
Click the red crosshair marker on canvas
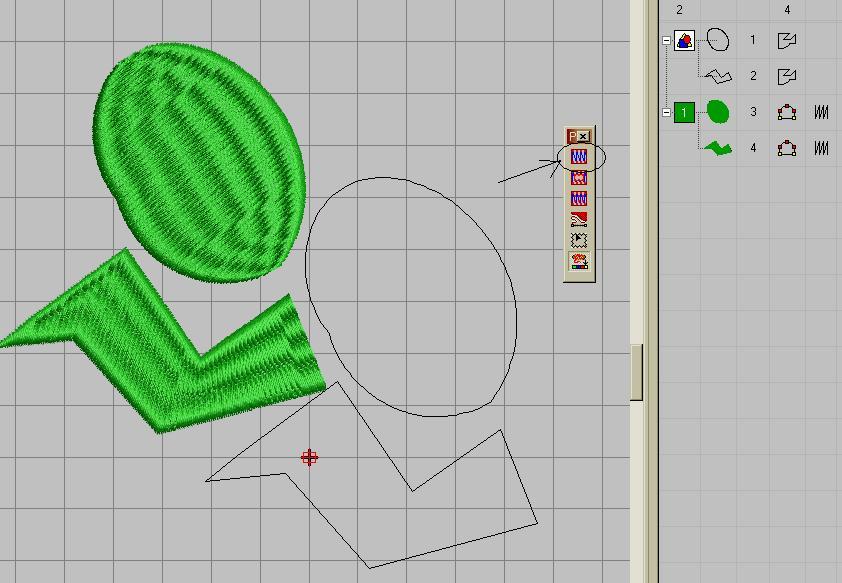(310, 458)
